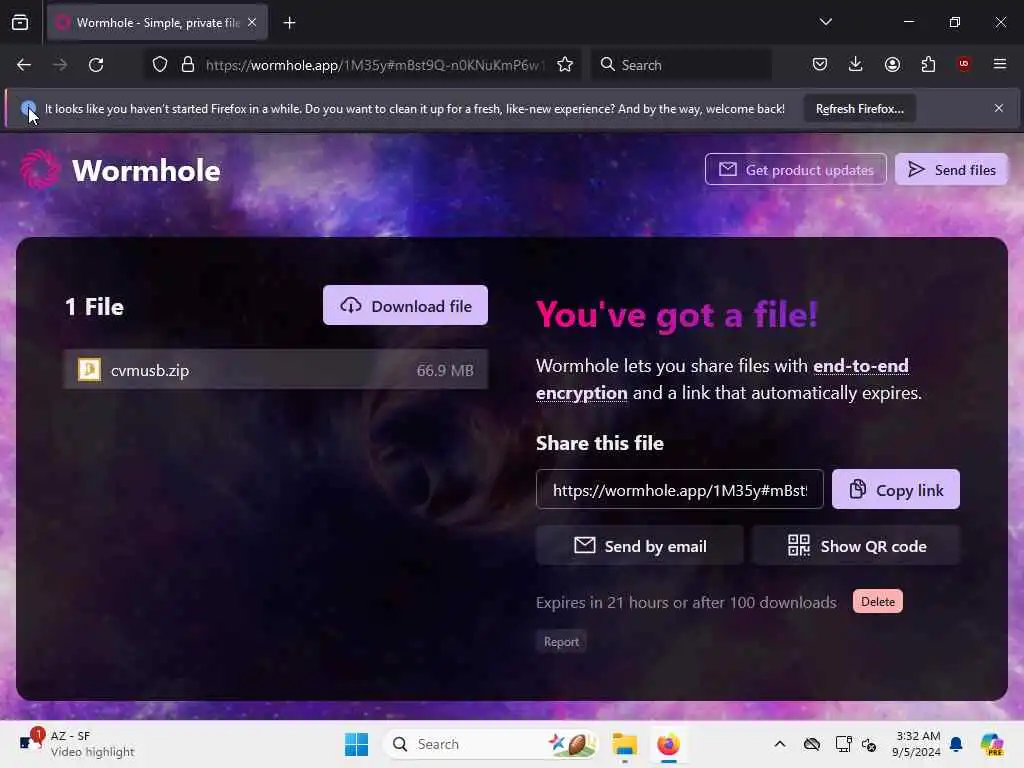The width and height of the screenshot is (1024, 768).
Task: Click the 66.9 MB file size
Action: [x=445, y=370]
